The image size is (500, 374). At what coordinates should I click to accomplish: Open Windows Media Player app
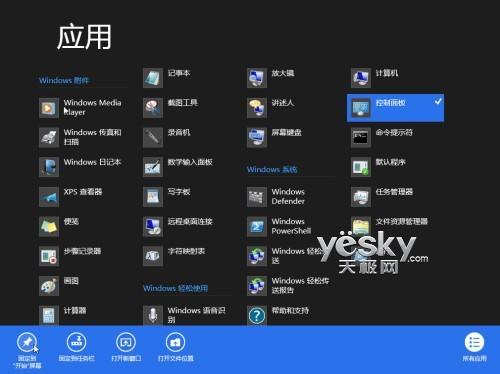[80, 108]
